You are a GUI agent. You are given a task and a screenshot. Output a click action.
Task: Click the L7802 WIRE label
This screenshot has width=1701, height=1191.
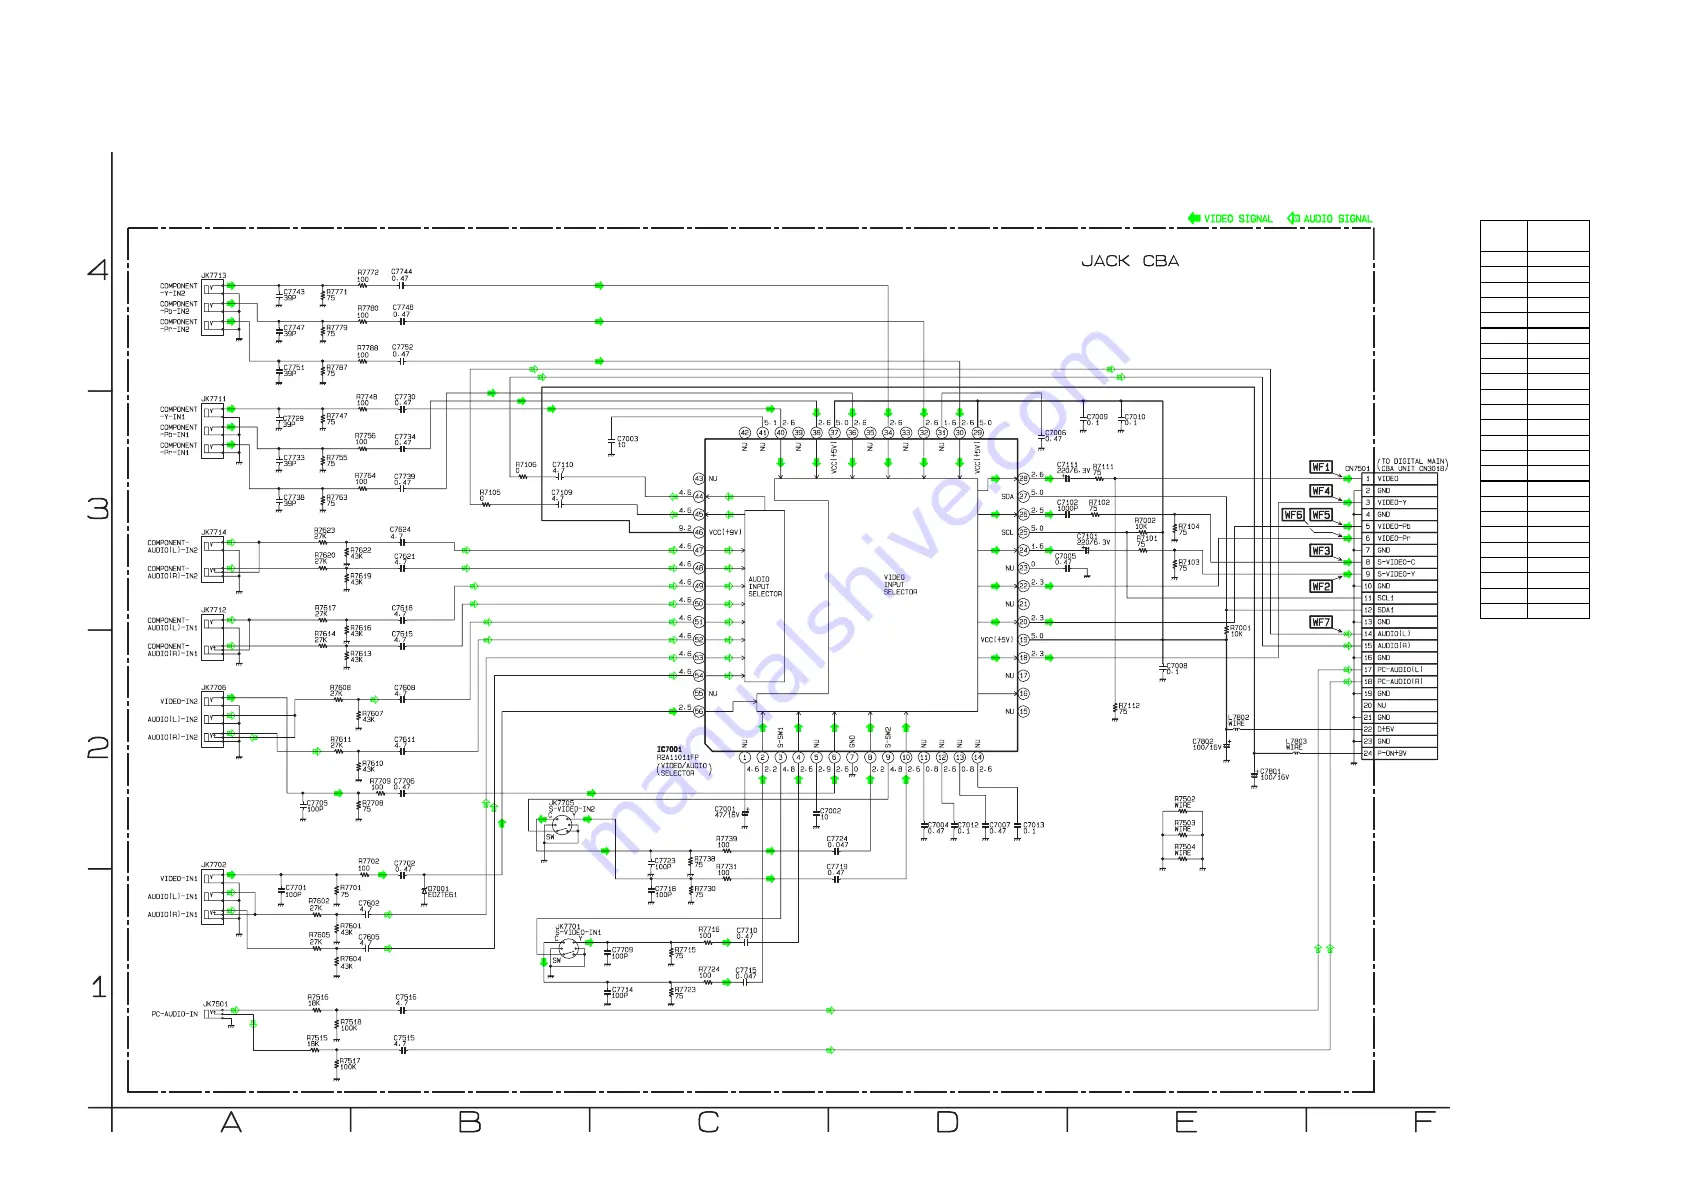click(1239, 720)
